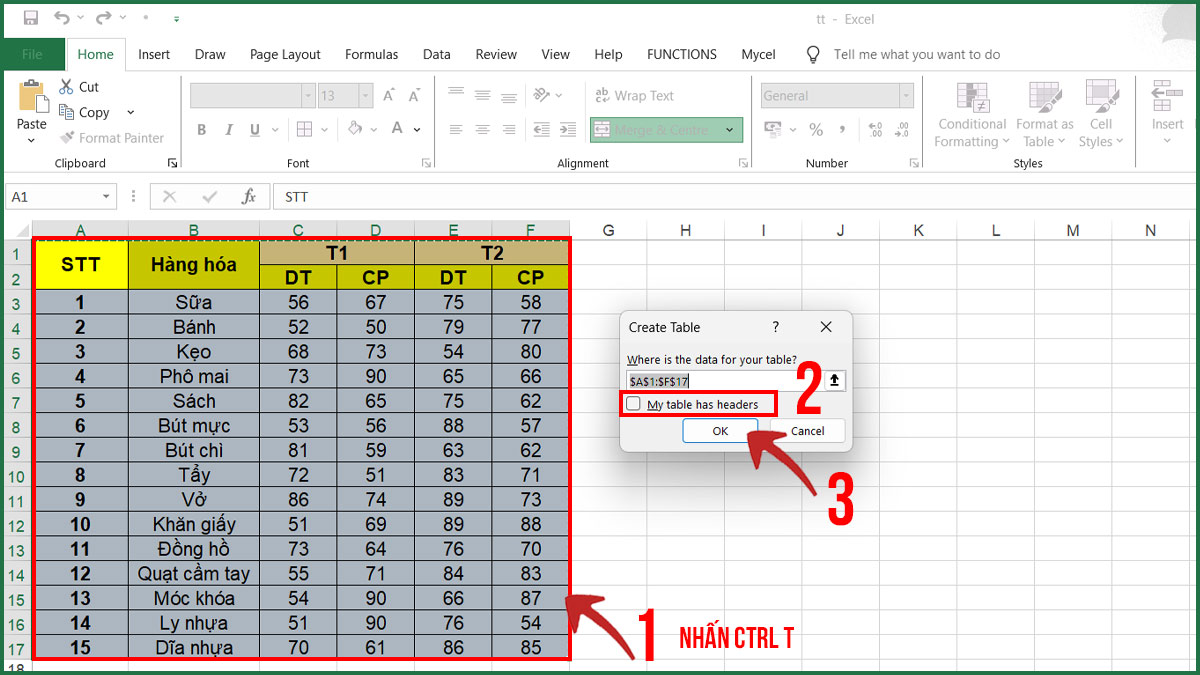Screen dimensions: 1200x675
Task: Open the FUNCTIONS ribbon tab
Action: click(x=681, y=54)
